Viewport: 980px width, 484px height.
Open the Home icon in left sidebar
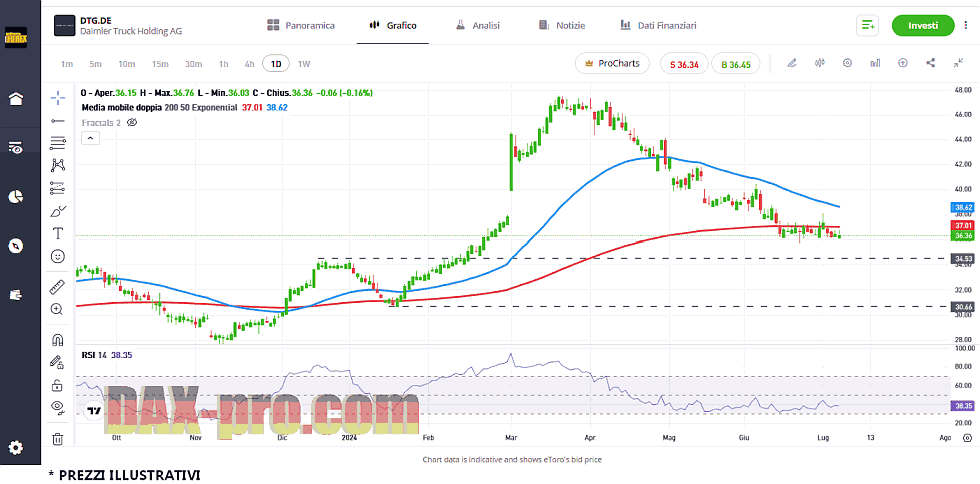coord(16,99)
